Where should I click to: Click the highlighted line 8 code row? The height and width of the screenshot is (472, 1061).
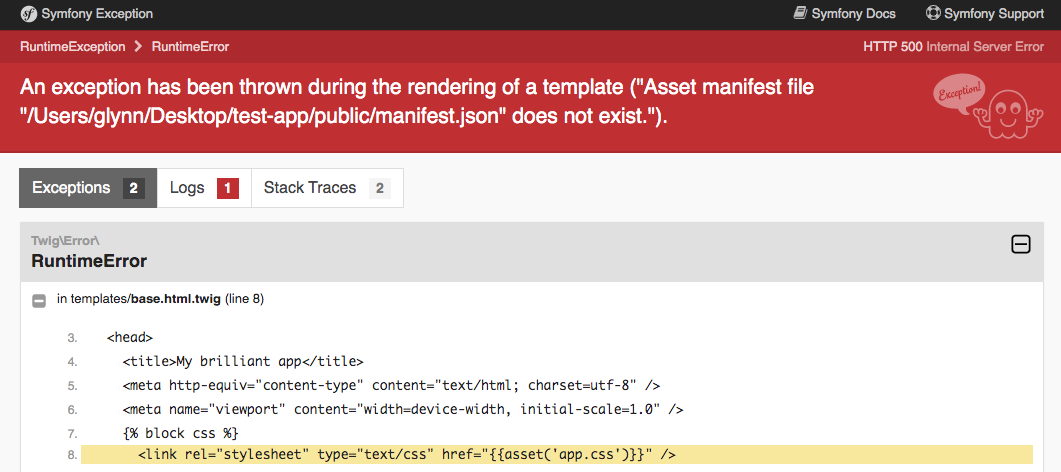557,454
